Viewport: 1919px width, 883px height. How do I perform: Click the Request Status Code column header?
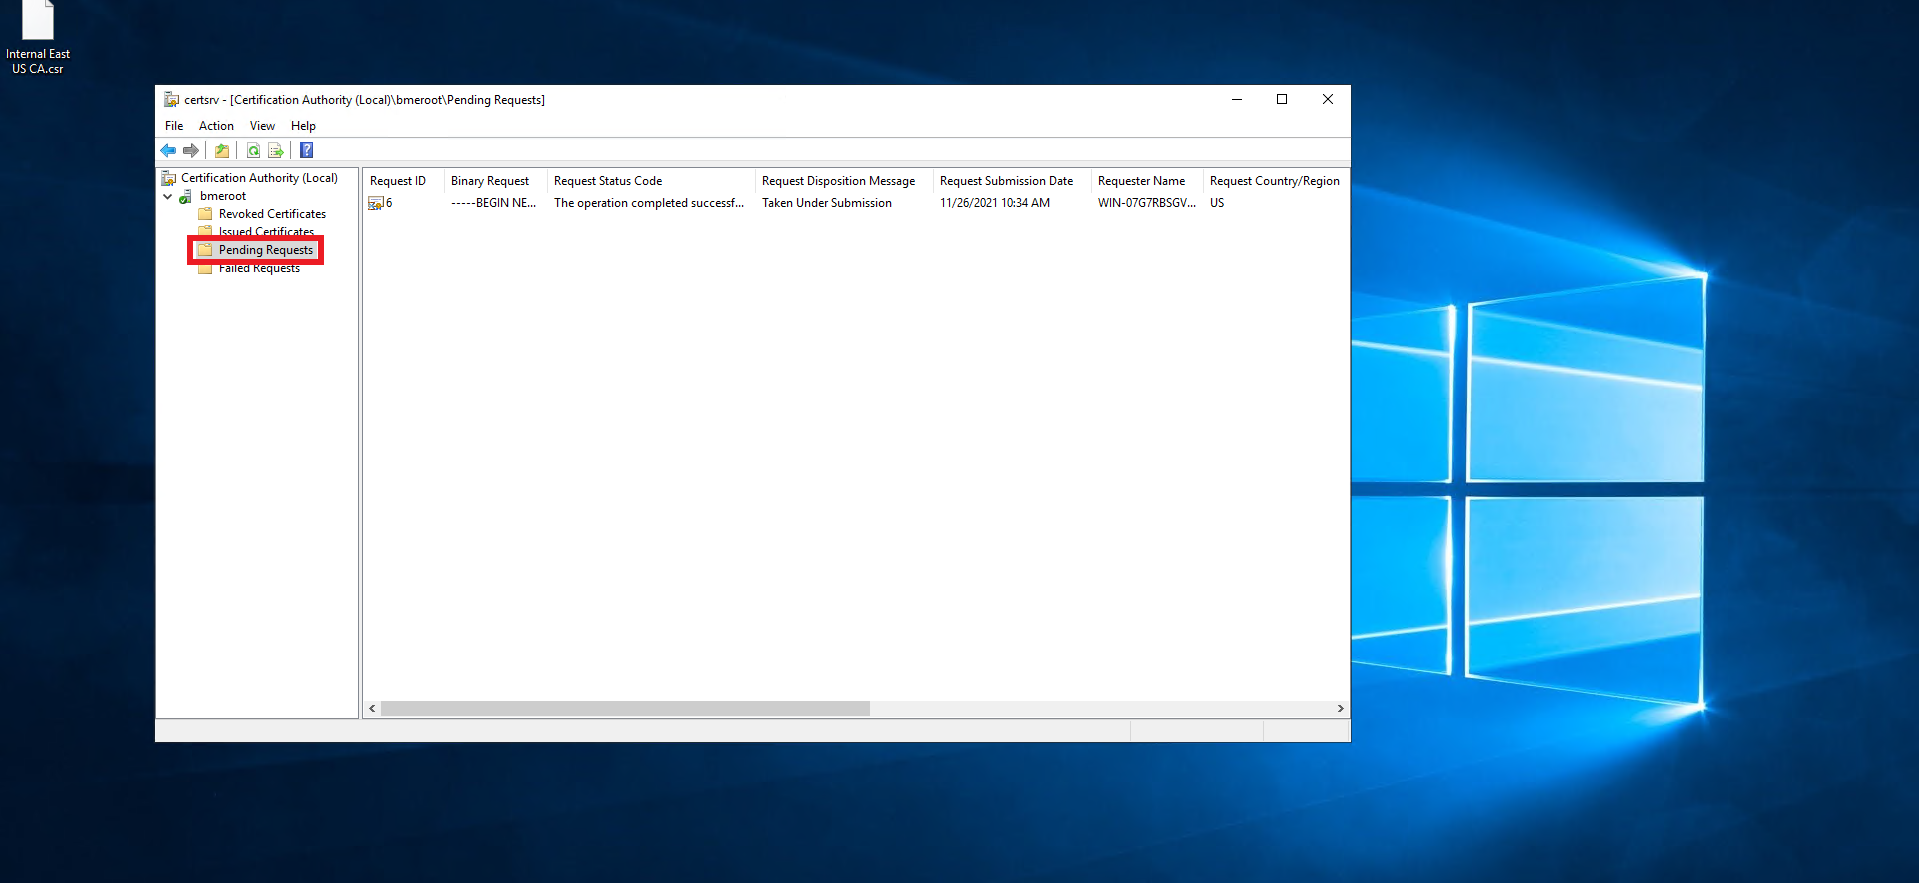(x=608, y=181)
